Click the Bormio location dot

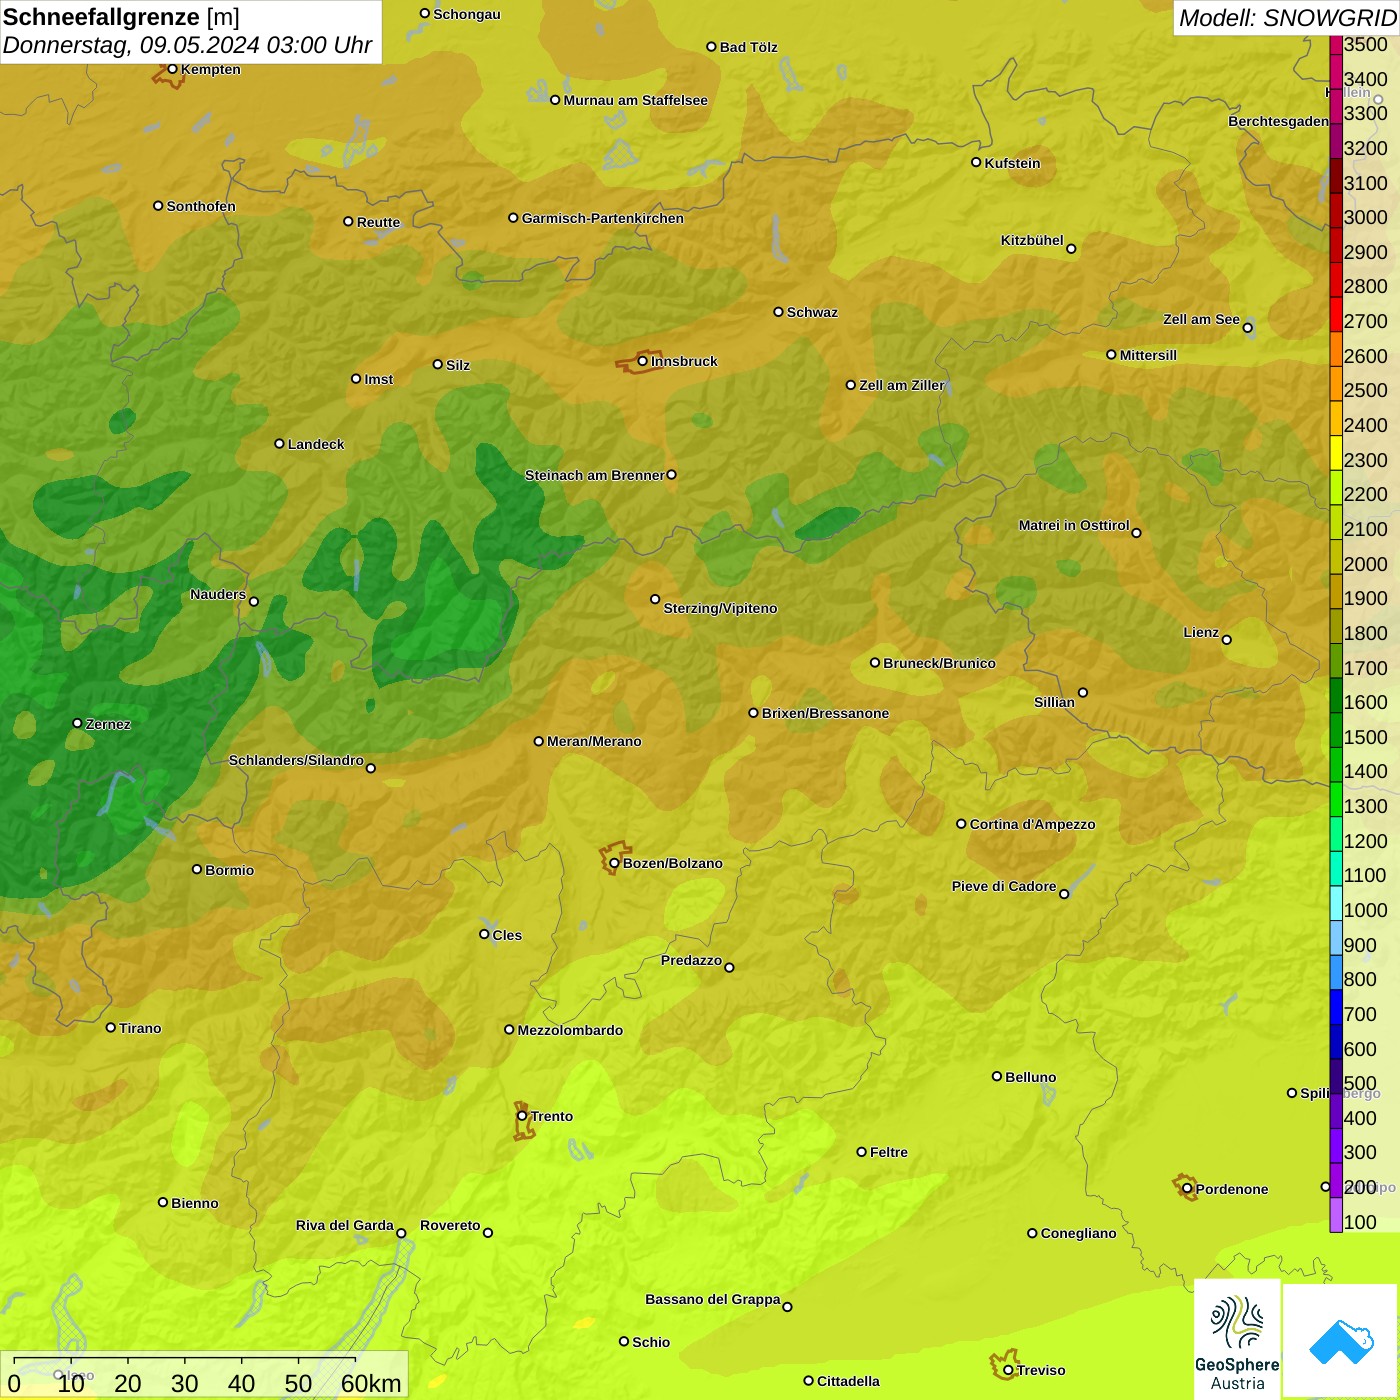point(197,869)
